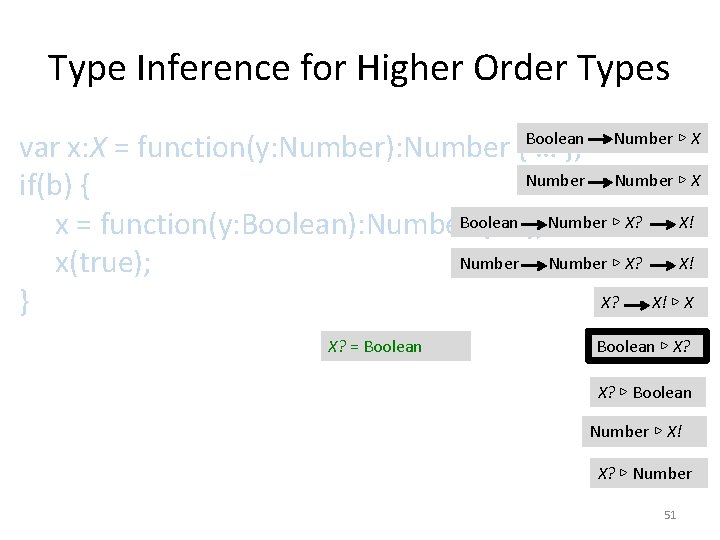
Task: Click the "X? X! ▷ X" box
Action: [646, 302]
